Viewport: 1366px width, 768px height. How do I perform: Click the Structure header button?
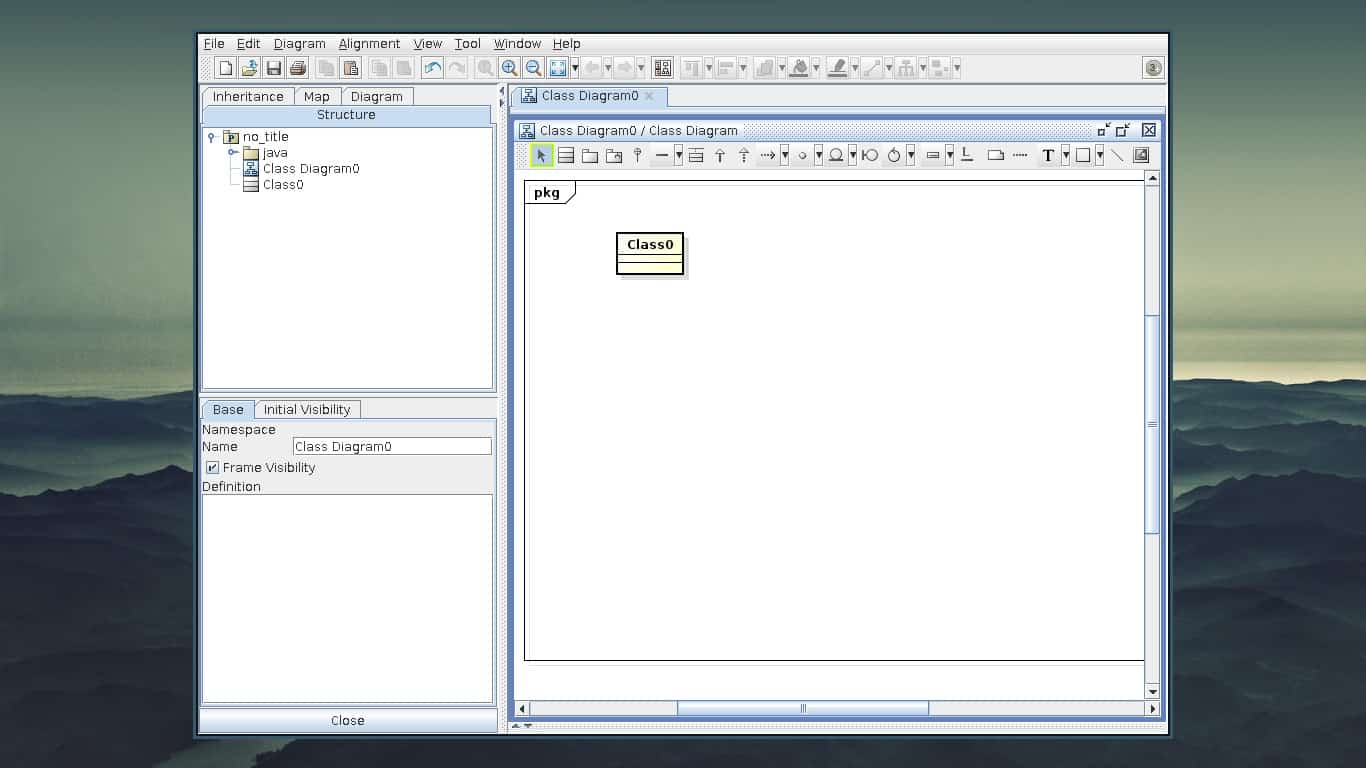[x=346, y=115]
